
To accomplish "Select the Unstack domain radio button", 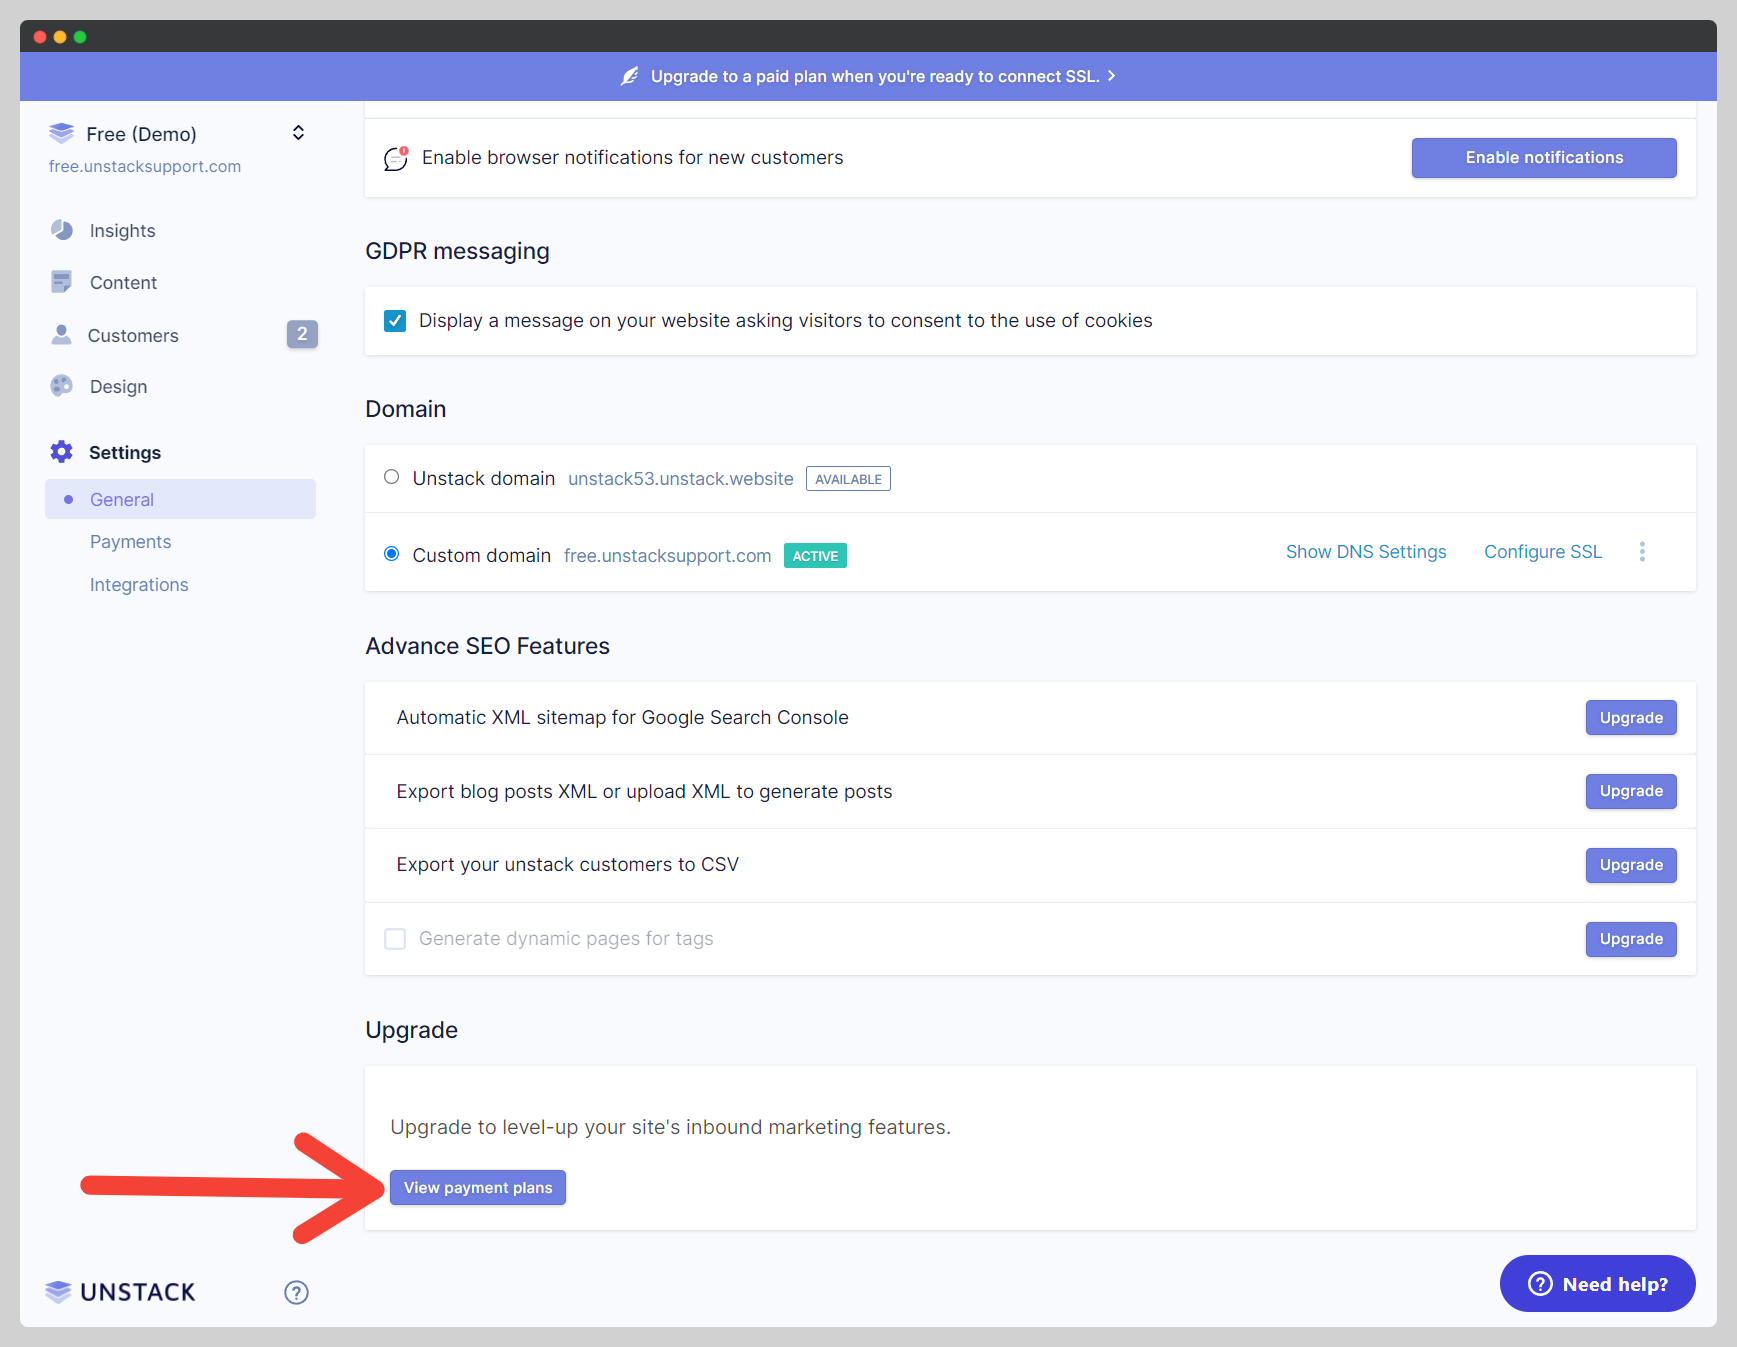I will tap(392, 478).
